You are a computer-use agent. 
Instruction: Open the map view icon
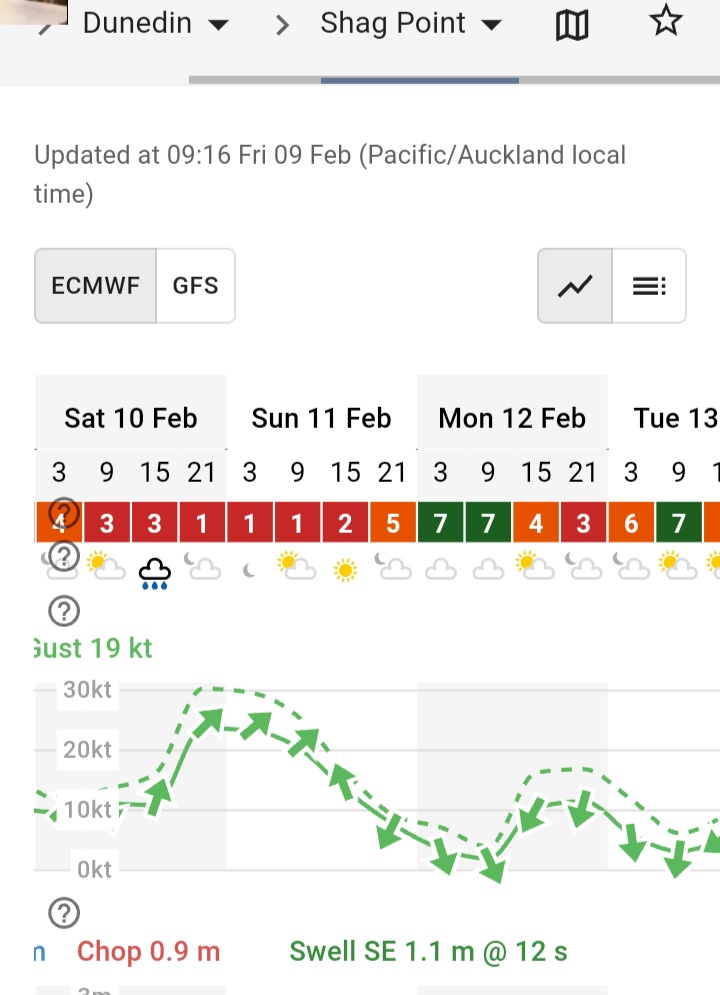click(x=572, y=25)
